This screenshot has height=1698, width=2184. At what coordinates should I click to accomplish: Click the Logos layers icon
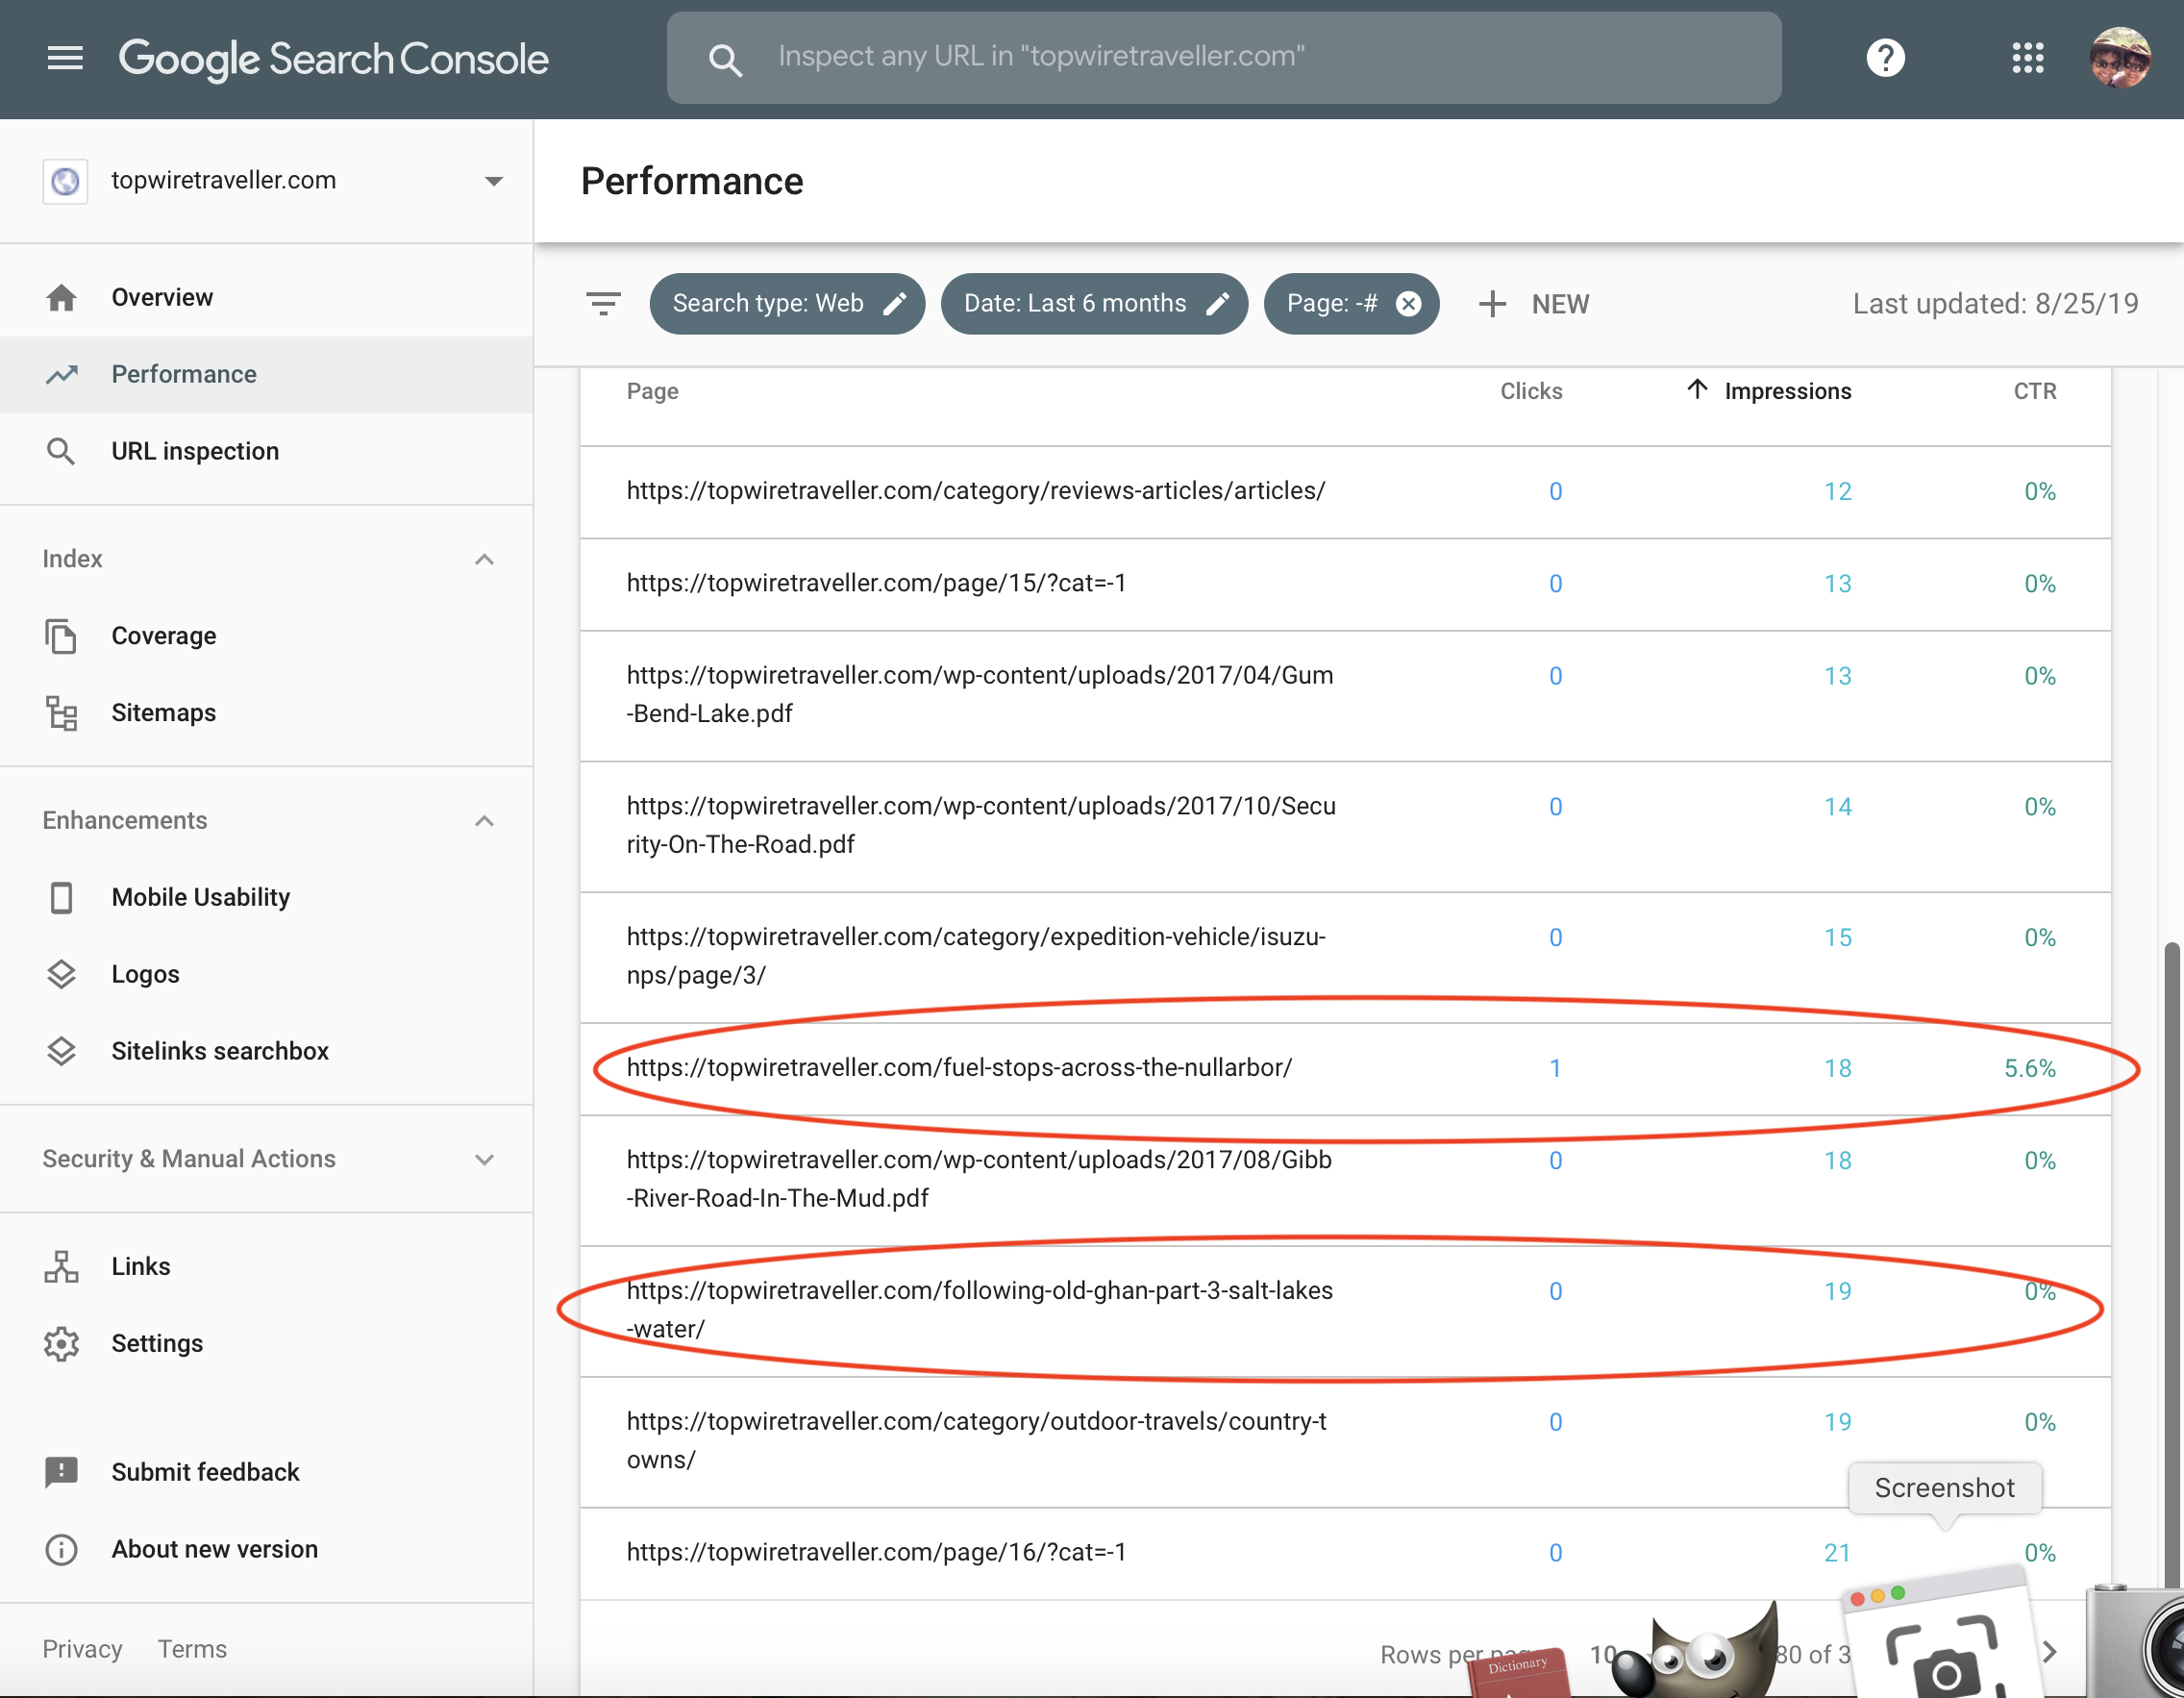coord(61,974)
